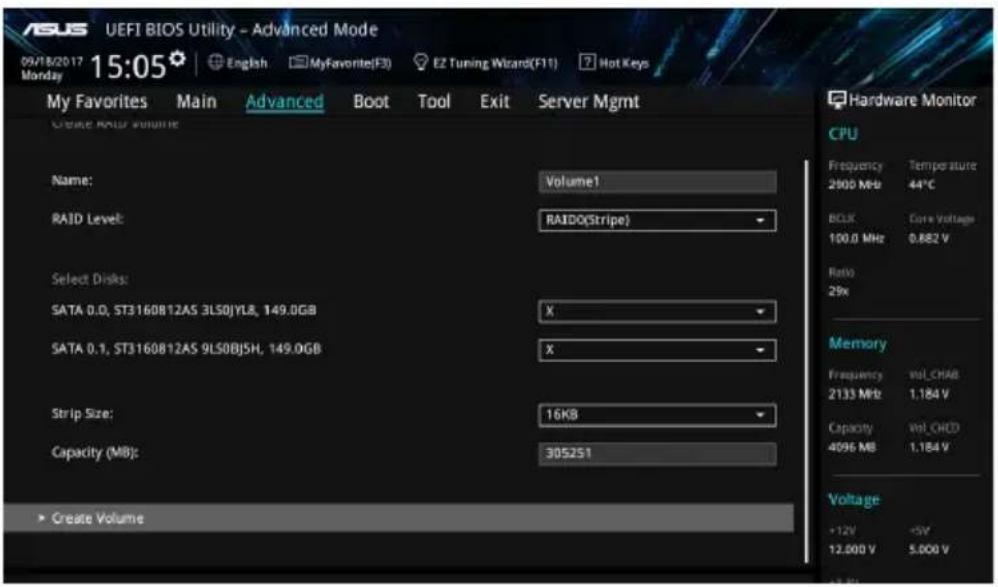Click the arrow icon beside Create Volume
This screenshot has height=587, width=998.
point(41,518)
